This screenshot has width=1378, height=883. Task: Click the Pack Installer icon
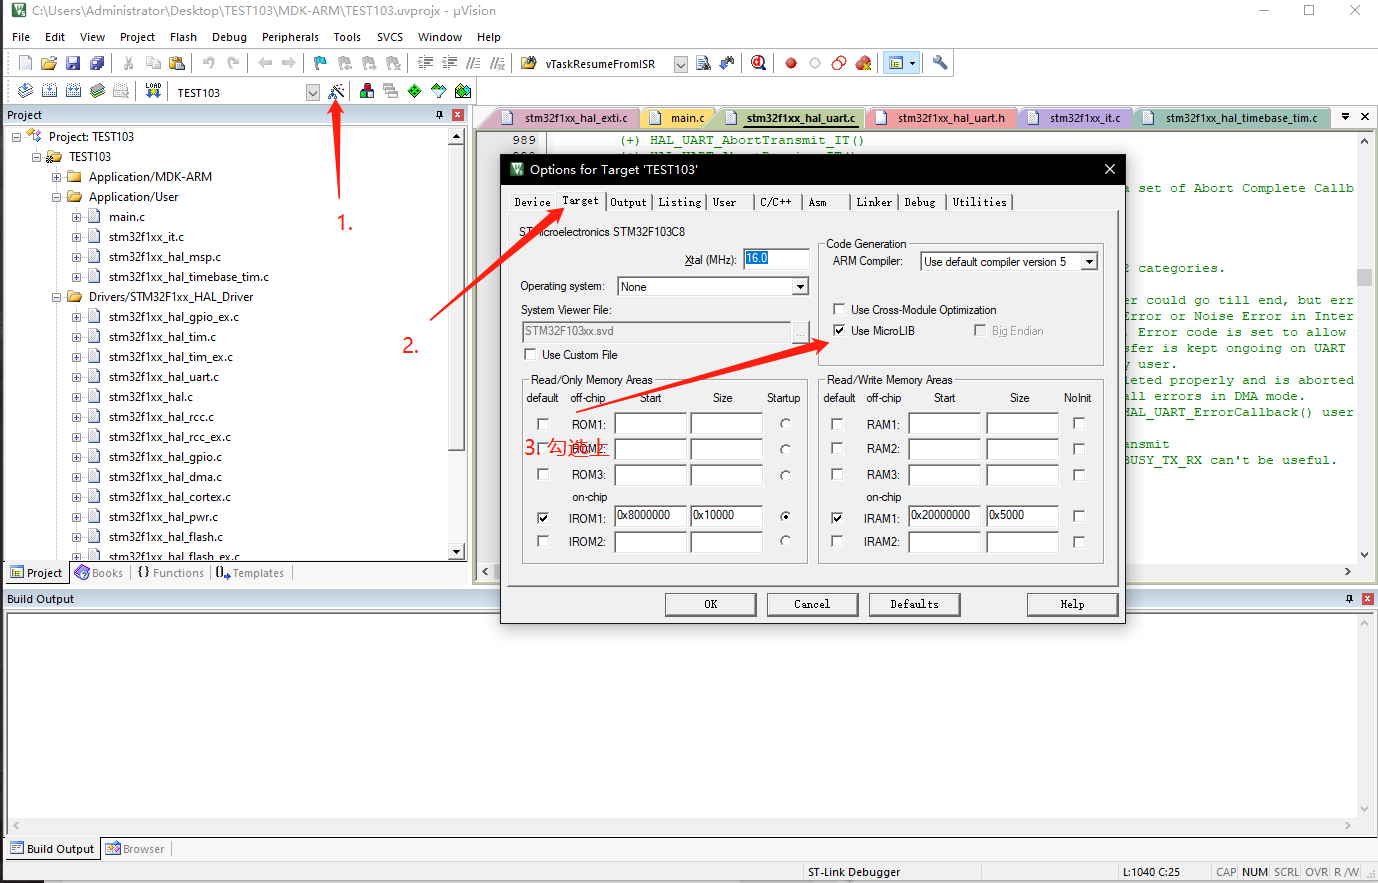point(463,91)
